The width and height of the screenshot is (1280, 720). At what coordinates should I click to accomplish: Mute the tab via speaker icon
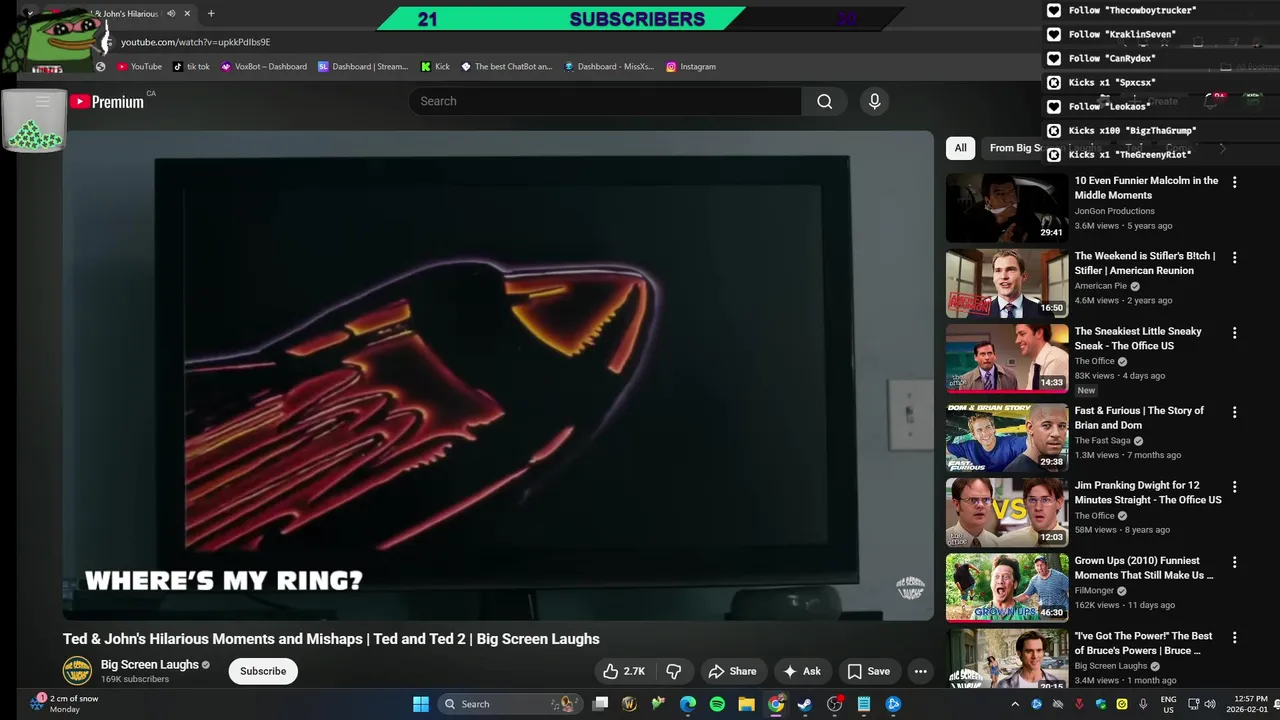[x=171, y=14]
